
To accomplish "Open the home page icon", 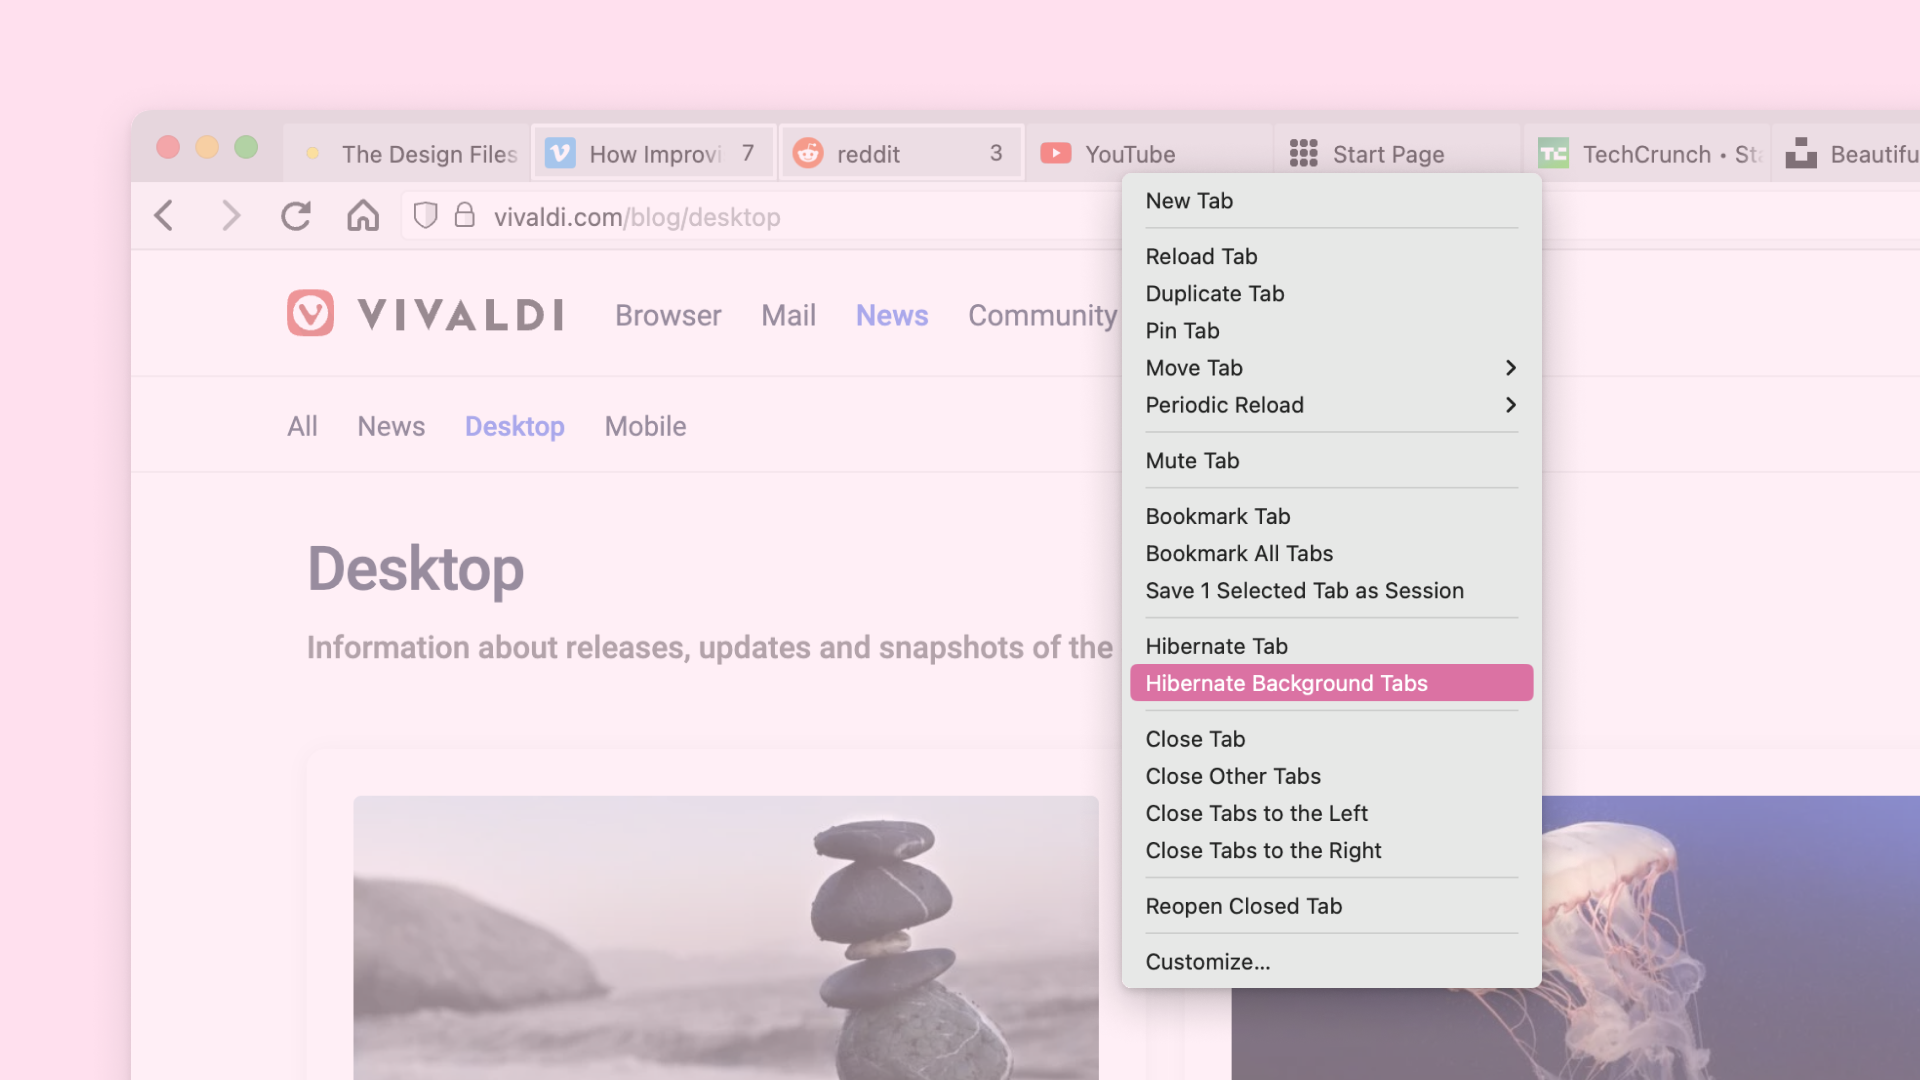I will [363, 215].
